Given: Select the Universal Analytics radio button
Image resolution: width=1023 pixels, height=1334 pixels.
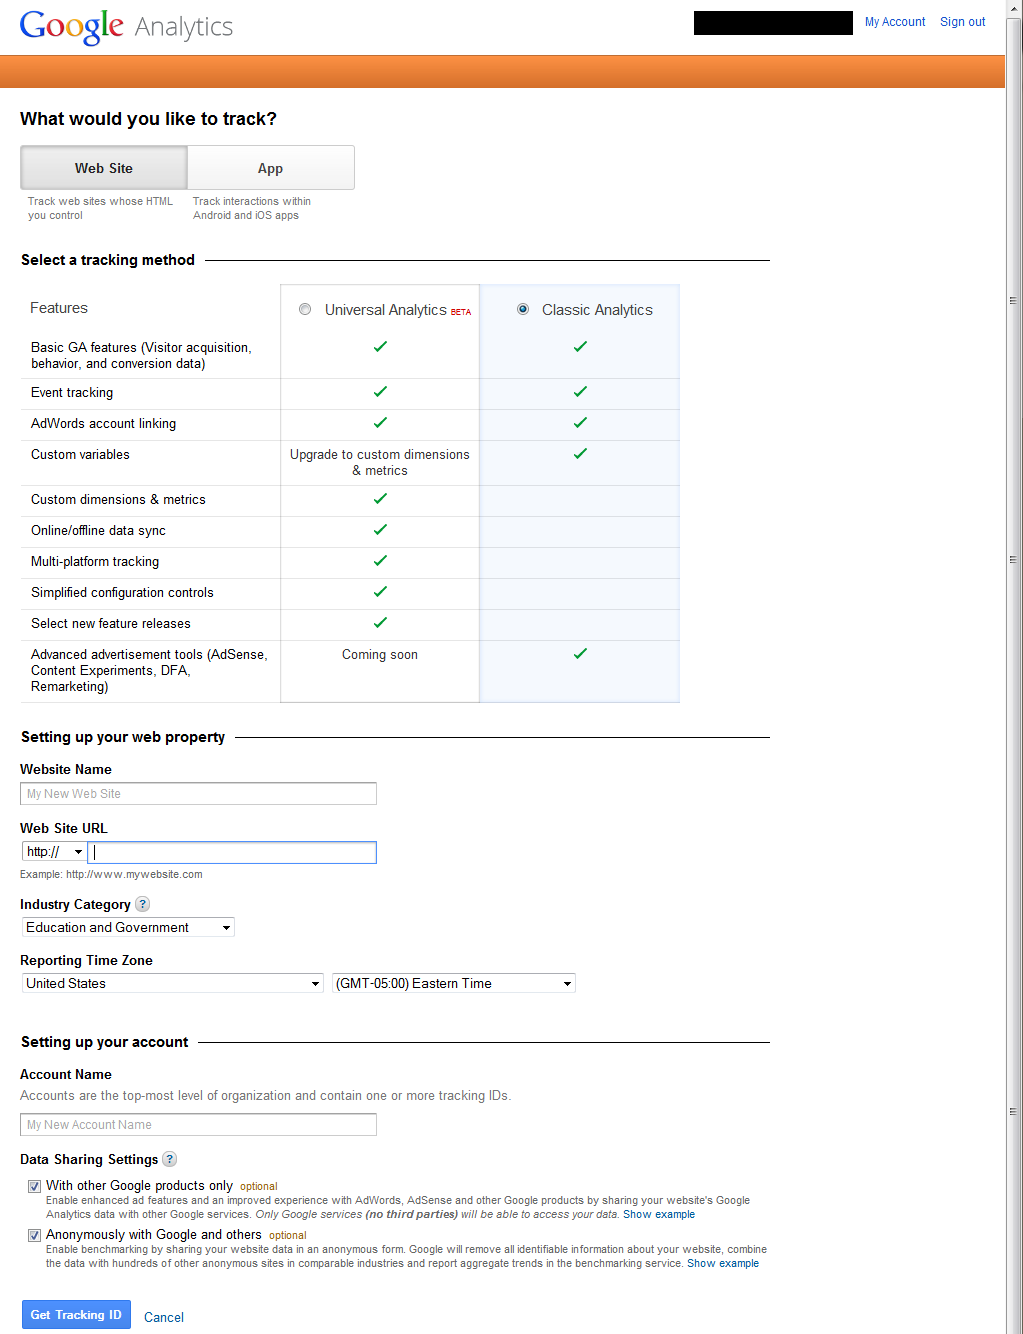Looking at the screenshot, I should pos(305,309).
